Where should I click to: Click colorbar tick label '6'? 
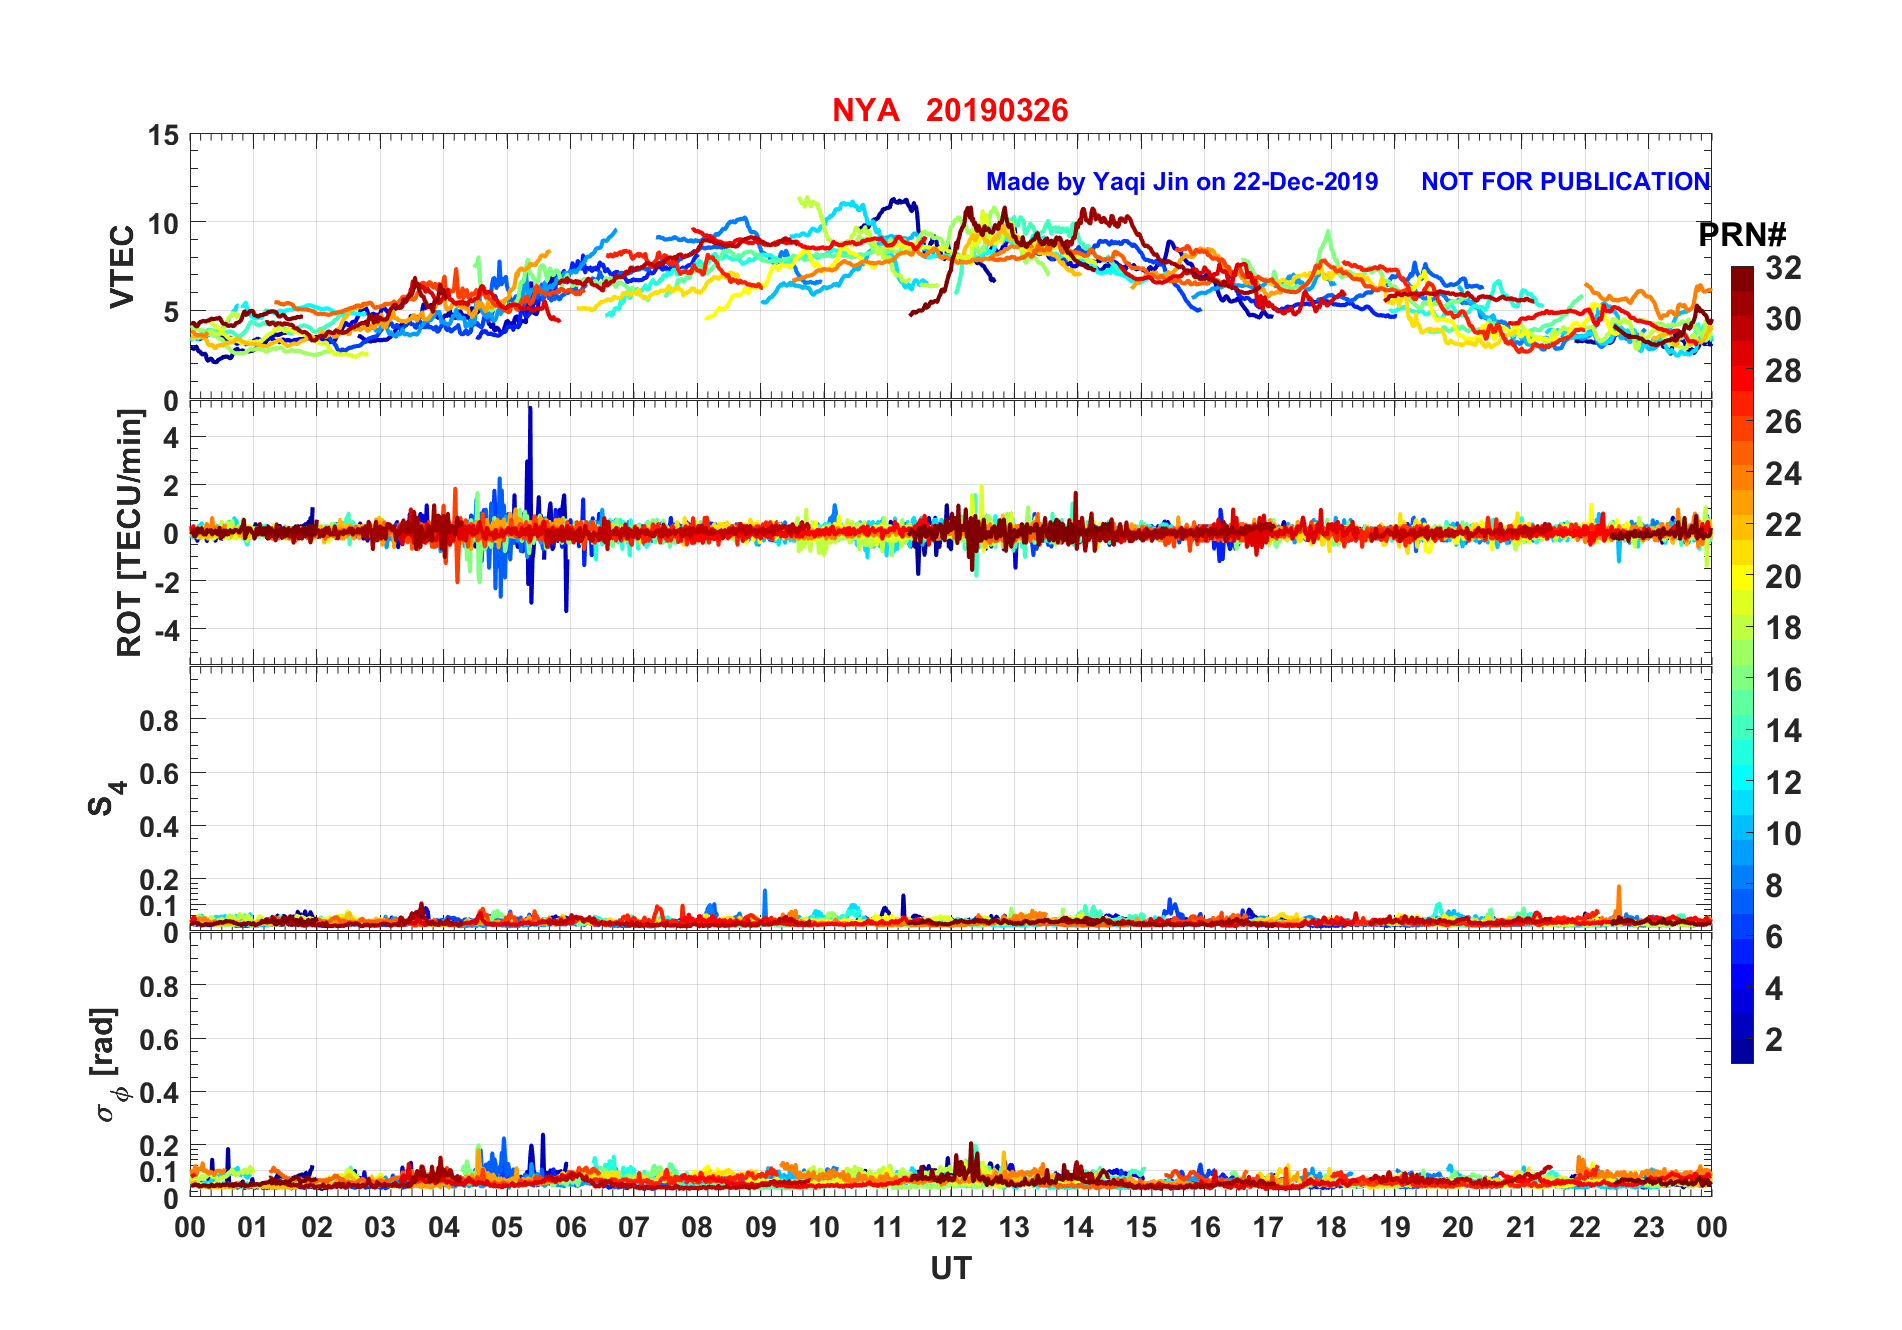click(1774, 937)
